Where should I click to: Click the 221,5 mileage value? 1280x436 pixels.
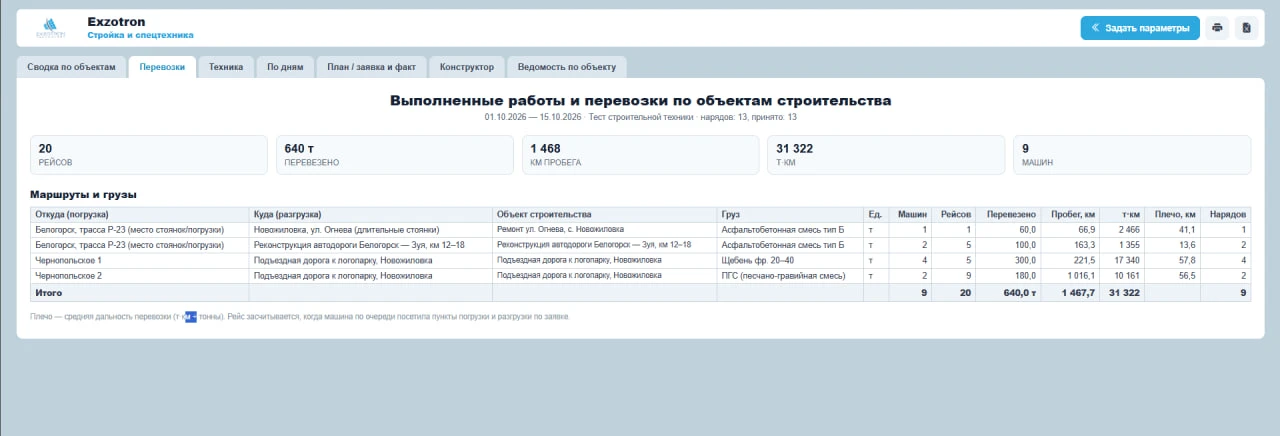click(x=1070, y=260)
